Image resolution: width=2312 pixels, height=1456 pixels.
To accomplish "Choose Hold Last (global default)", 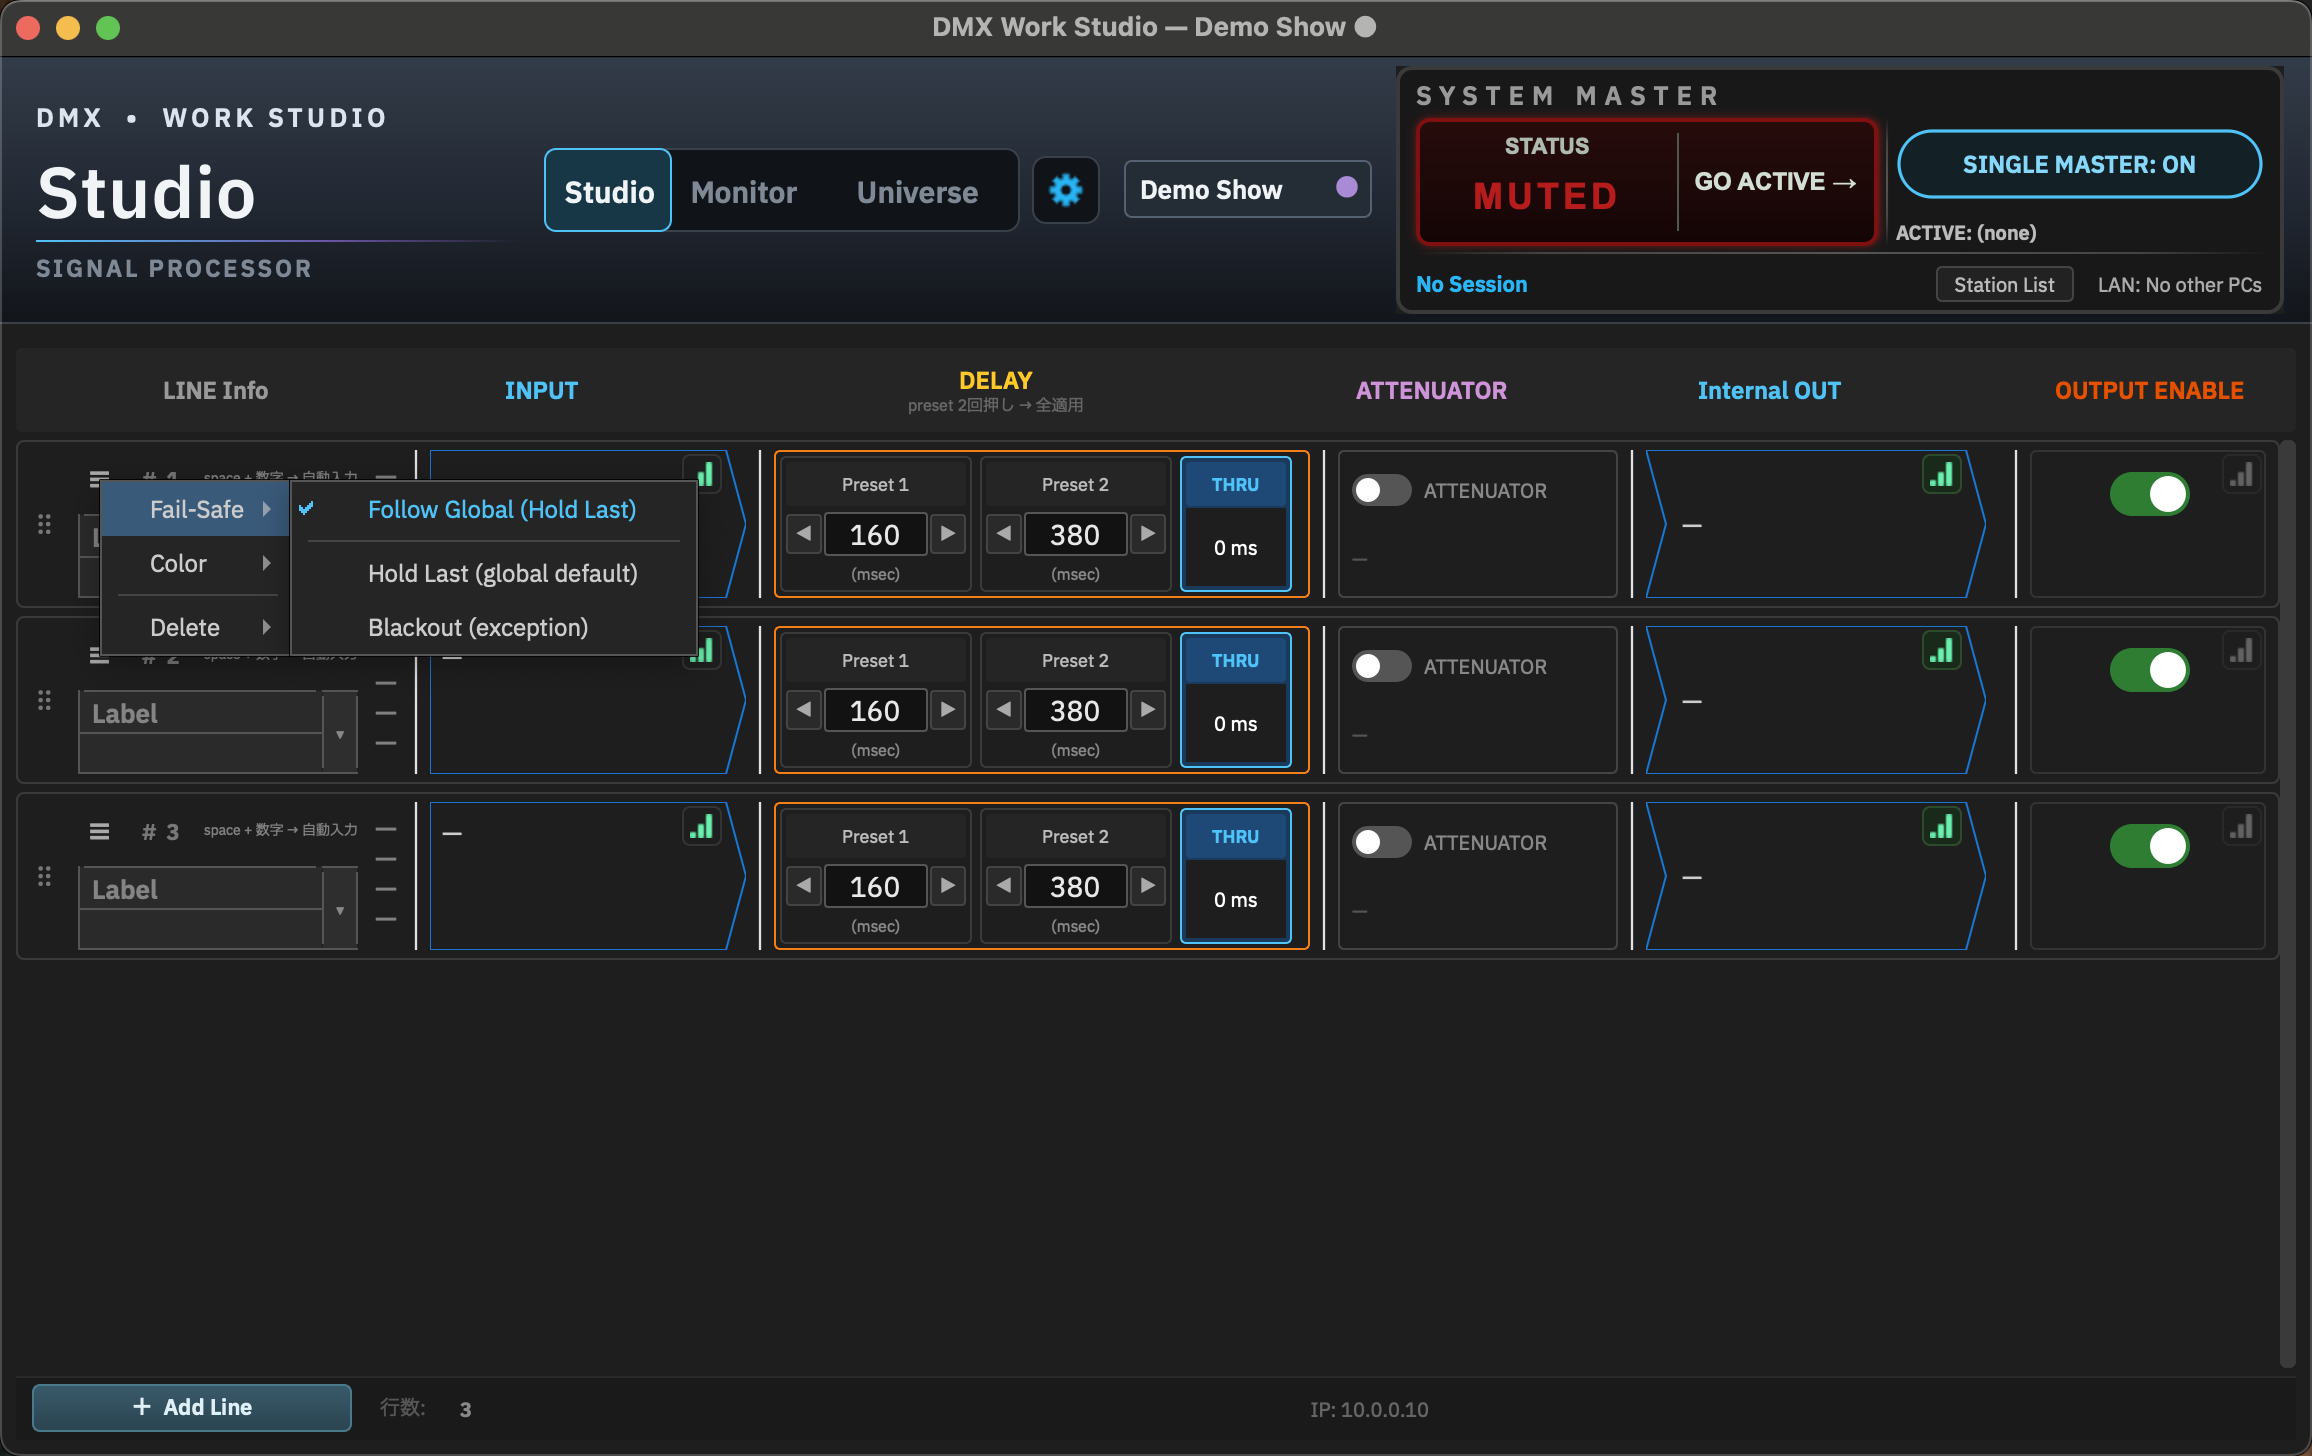I will (494, 574).
